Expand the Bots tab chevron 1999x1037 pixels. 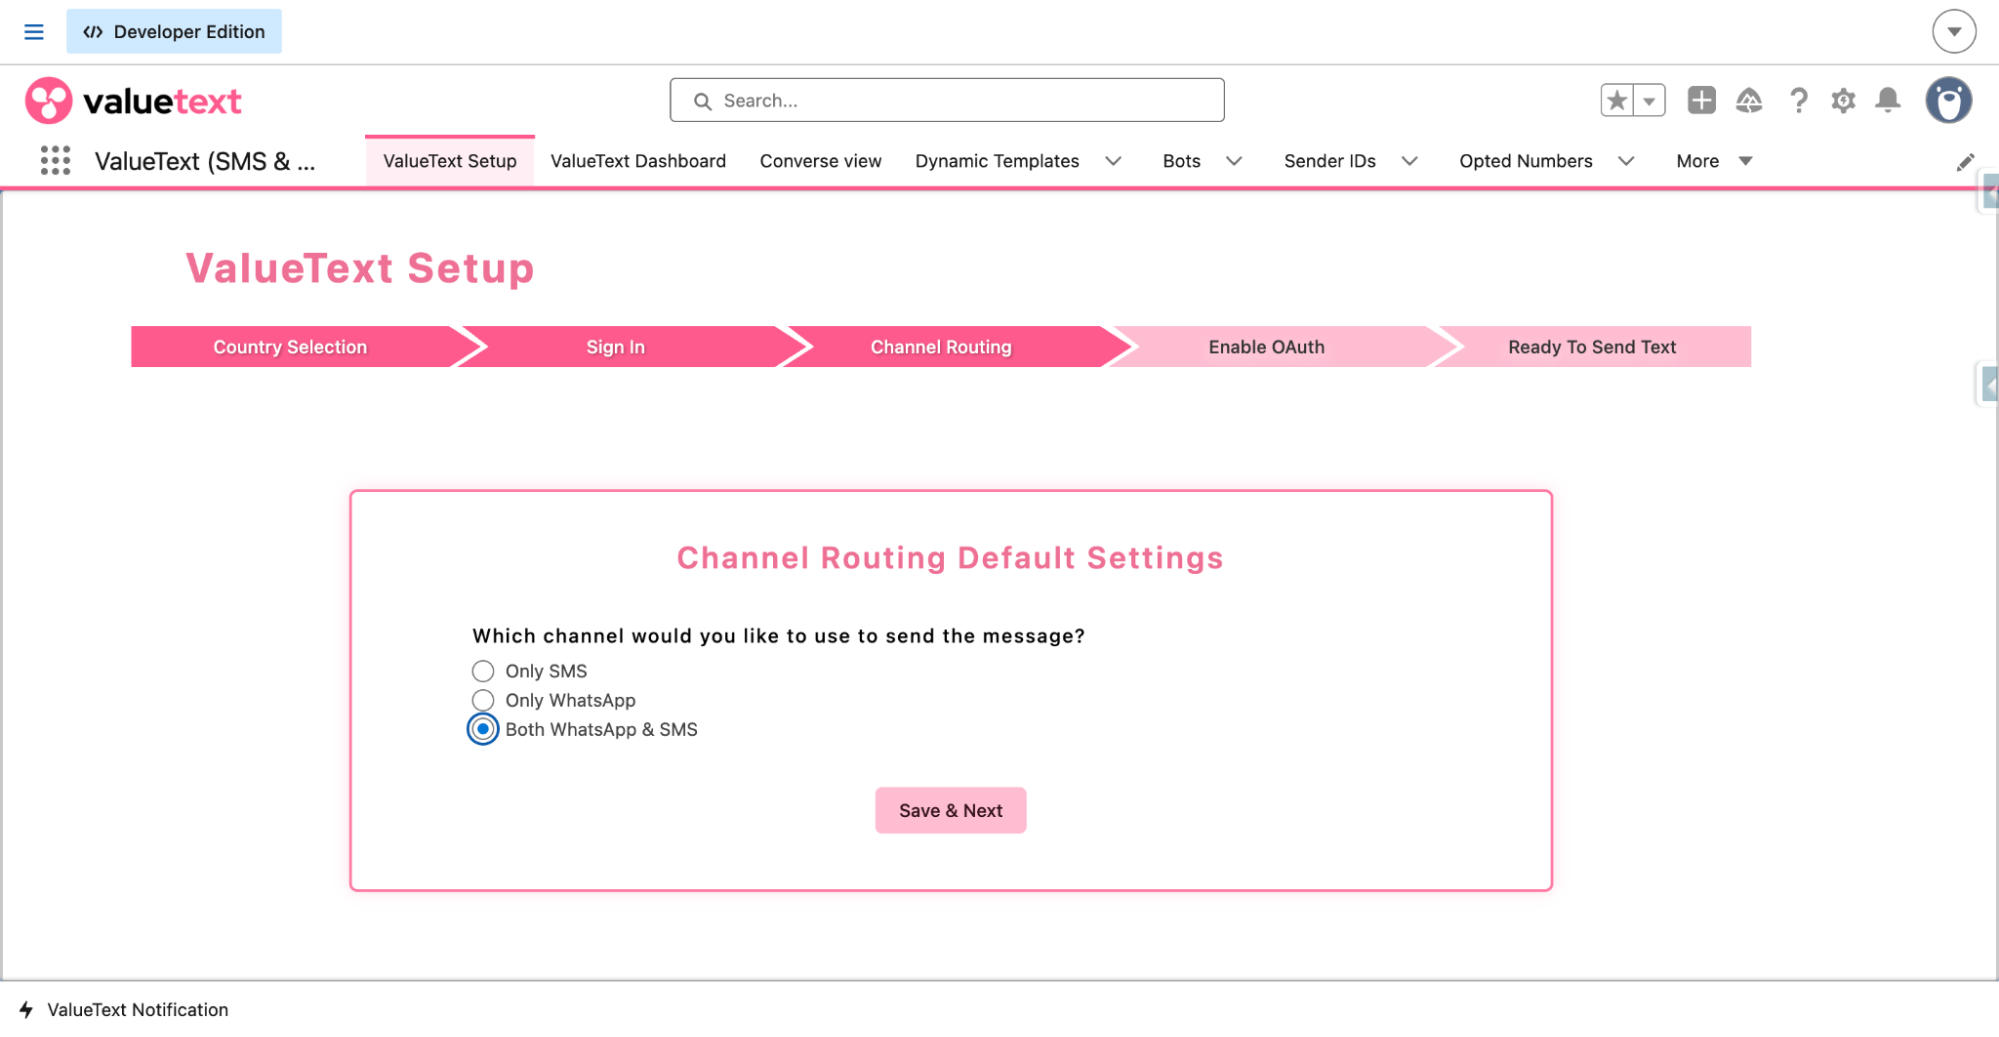pyautogui.click(x=1234, y=161)
